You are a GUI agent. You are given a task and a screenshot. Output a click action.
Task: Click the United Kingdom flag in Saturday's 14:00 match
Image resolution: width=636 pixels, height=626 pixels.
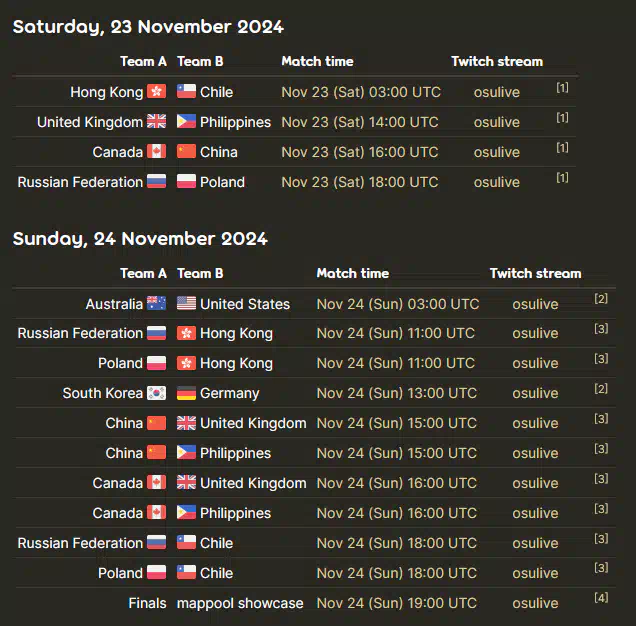(x=156, y=121)
